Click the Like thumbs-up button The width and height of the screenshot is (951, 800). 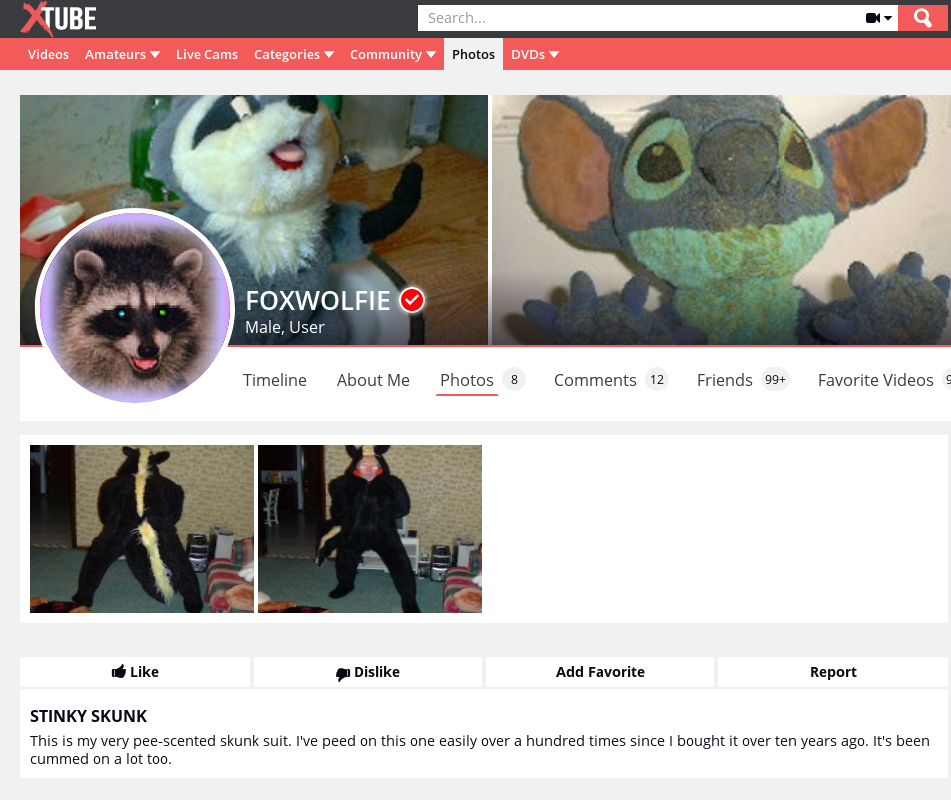135,672
